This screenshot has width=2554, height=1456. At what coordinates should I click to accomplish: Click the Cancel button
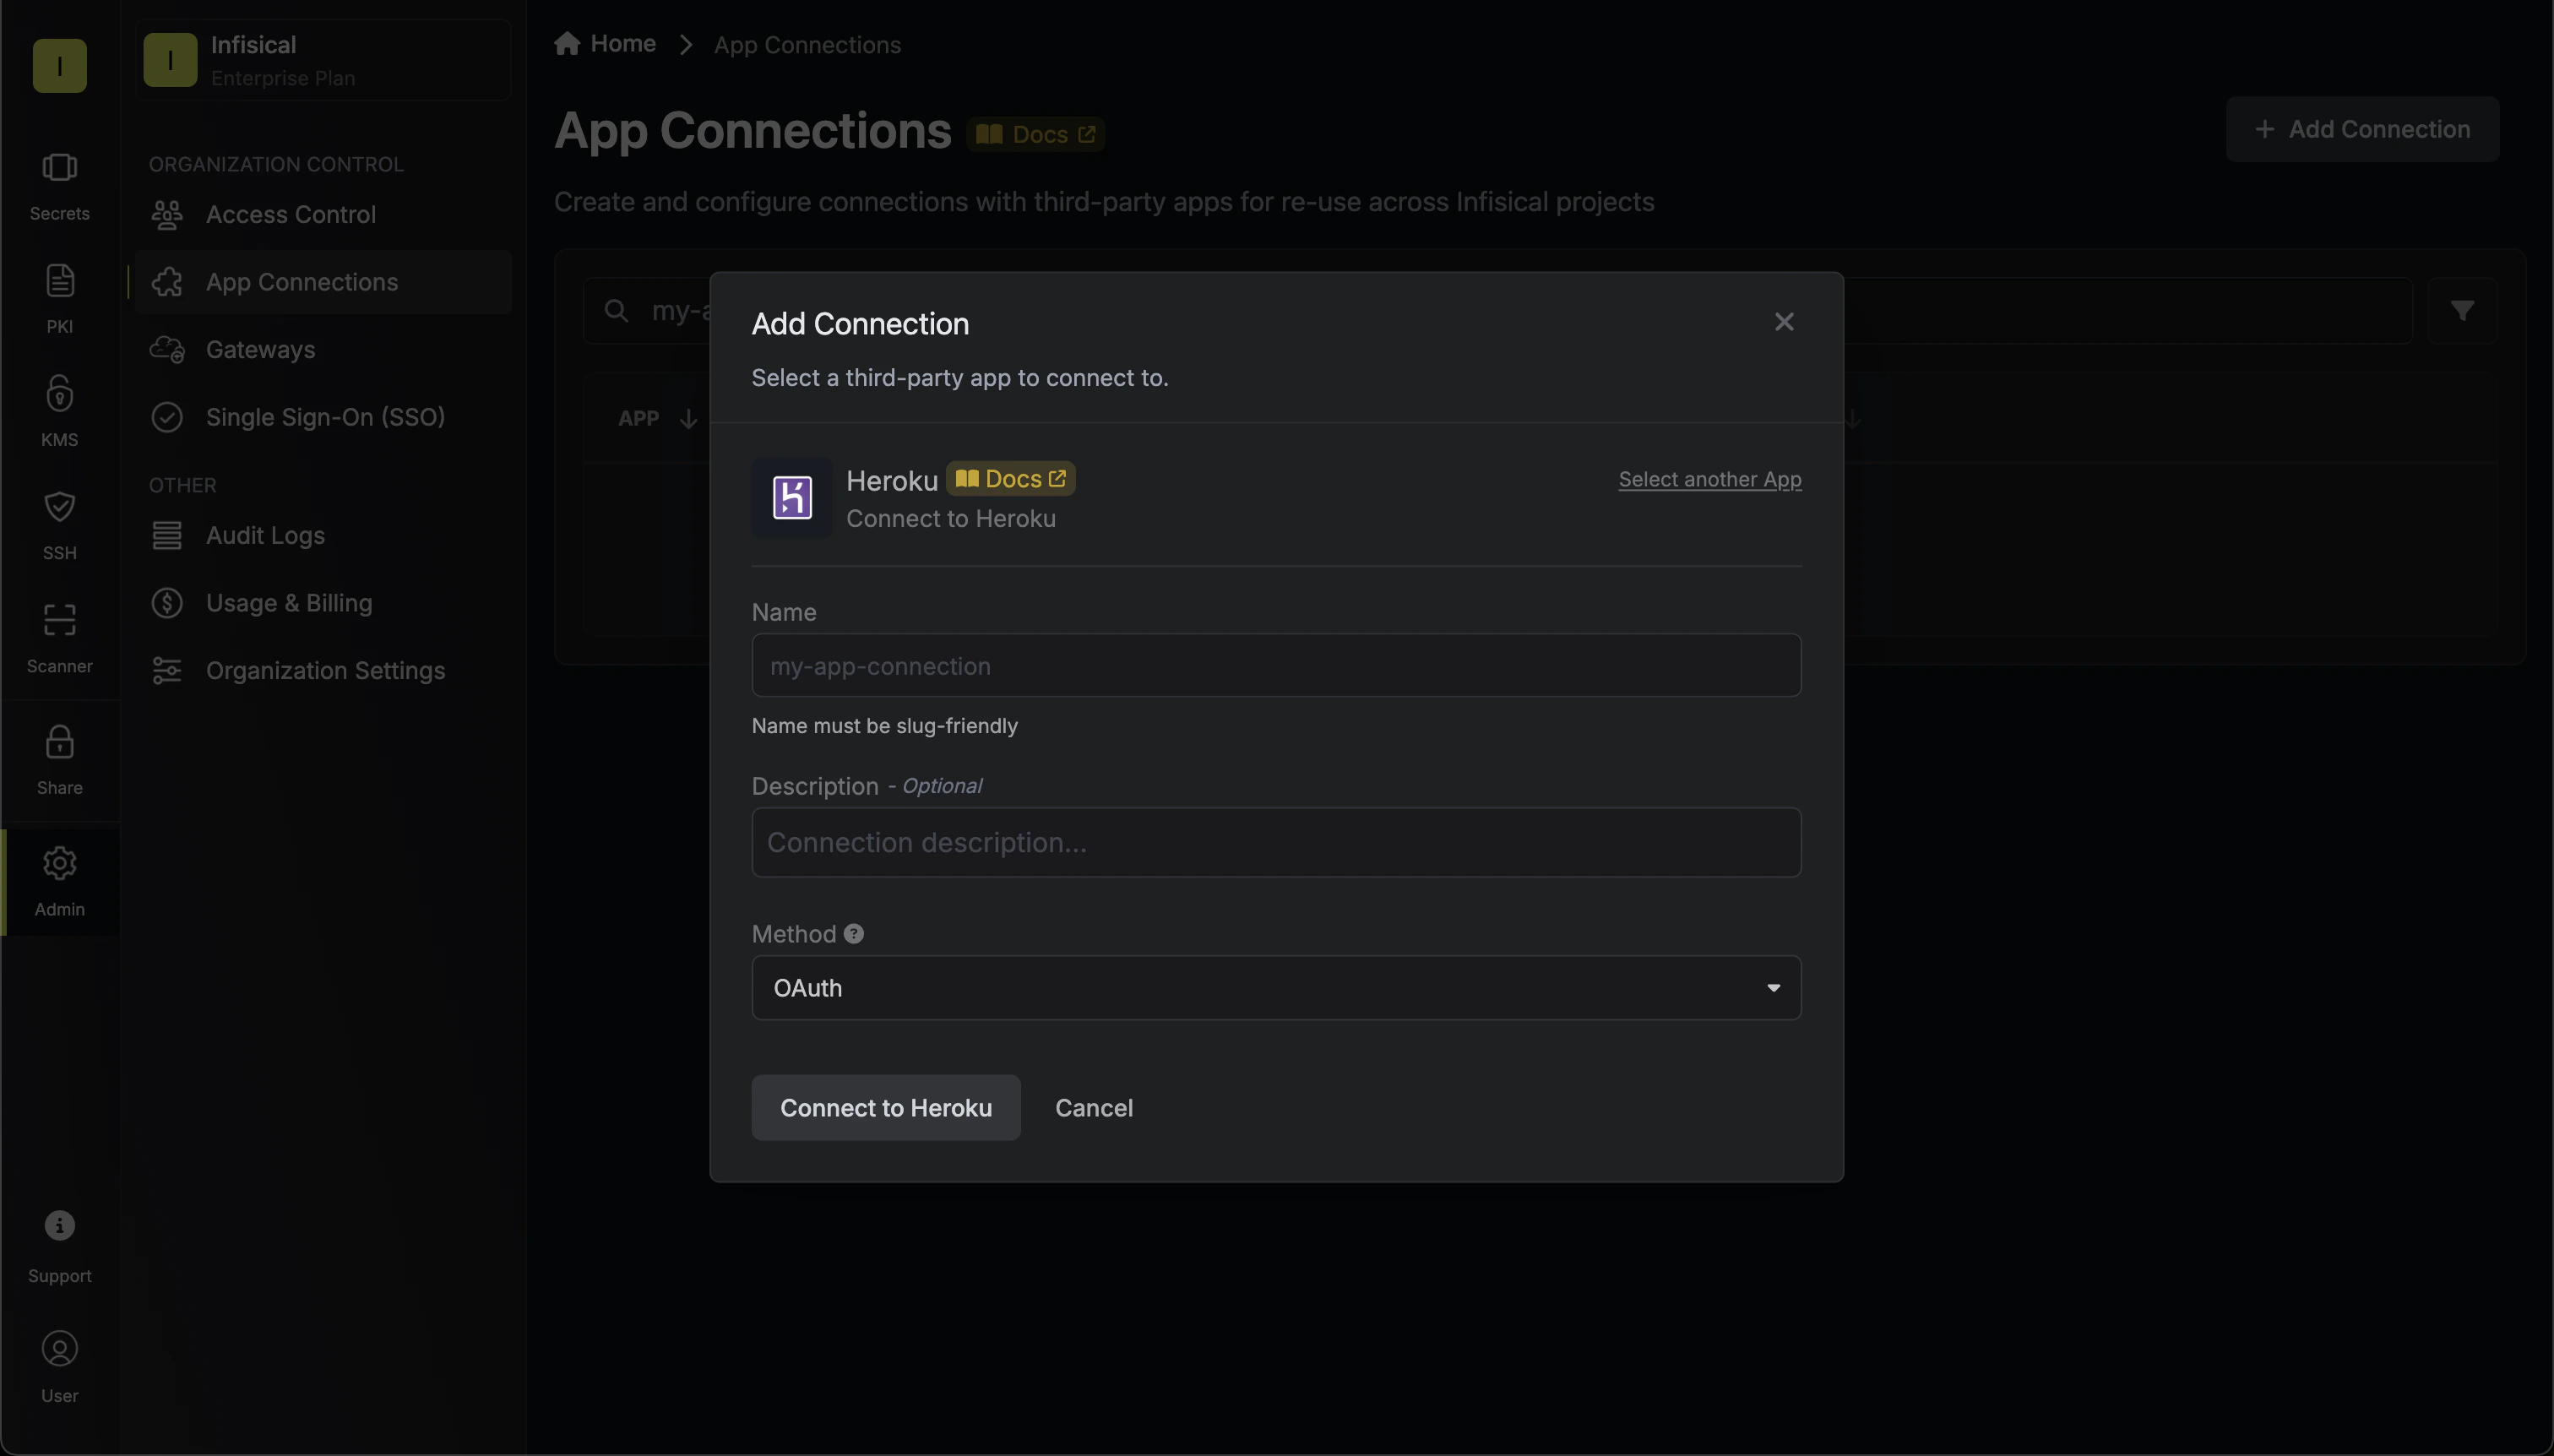(1094, 1108)
